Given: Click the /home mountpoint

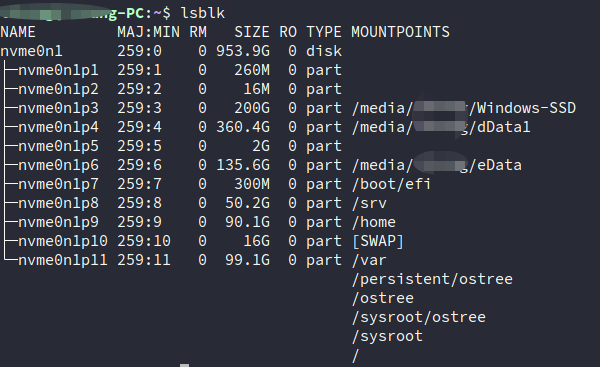Looking at the screenshot, I should pyautogui.click(x=373, y=222).
